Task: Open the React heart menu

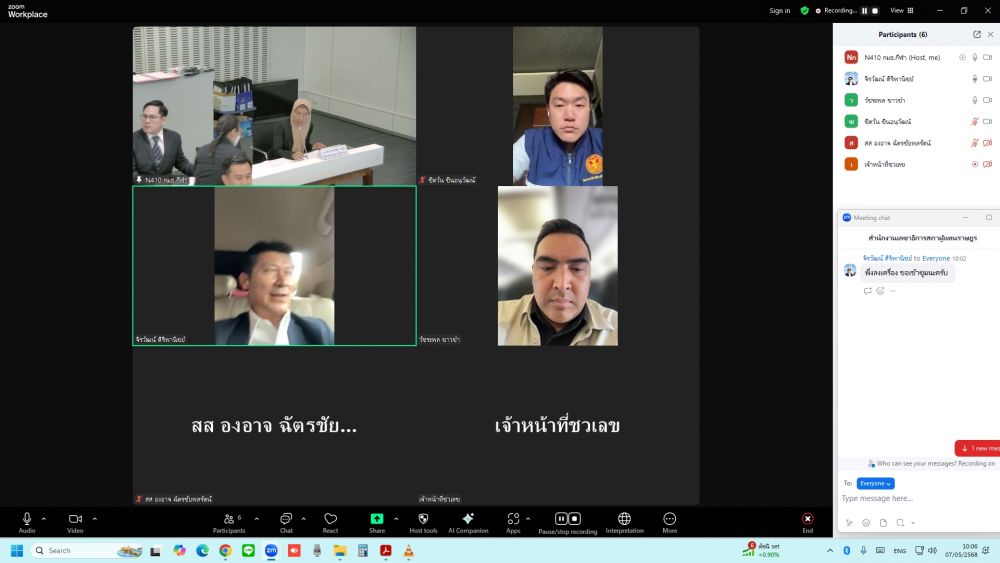Action: click(x=330, y=522)
